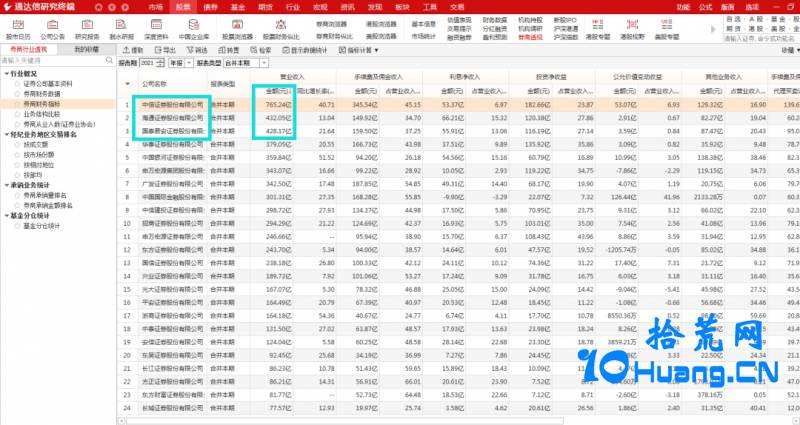Toggle favorite star for 业务结构比较
This screenshot has height=425, width=800.
[18, 114]
